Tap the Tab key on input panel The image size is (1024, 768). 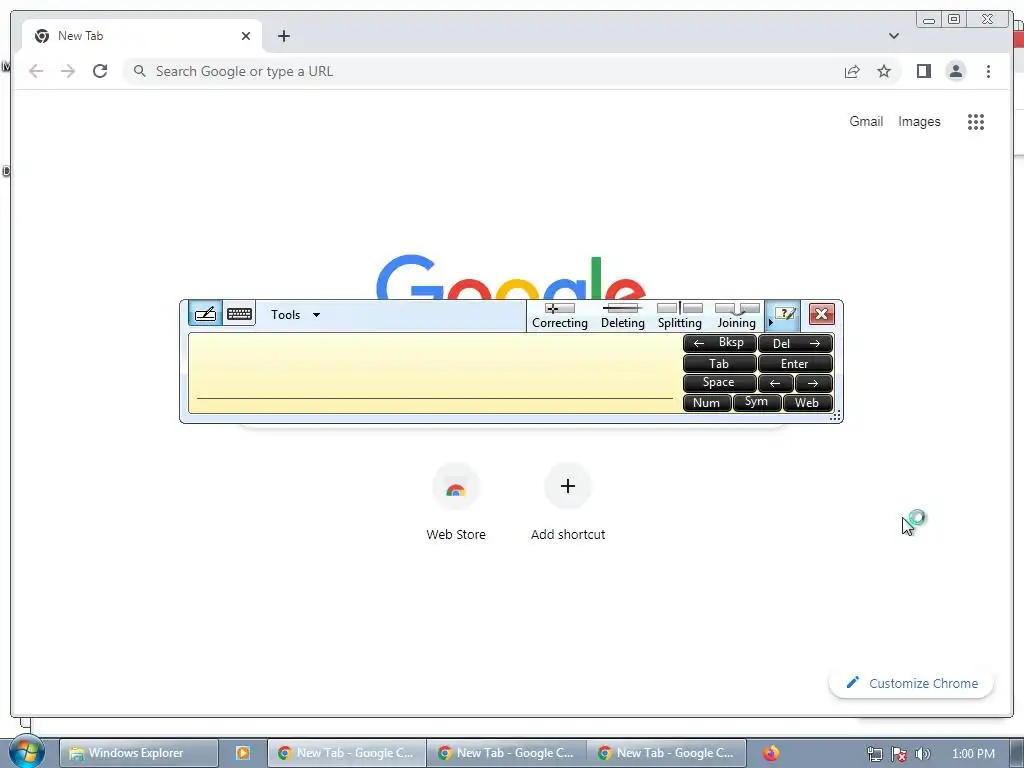[719, 364]
